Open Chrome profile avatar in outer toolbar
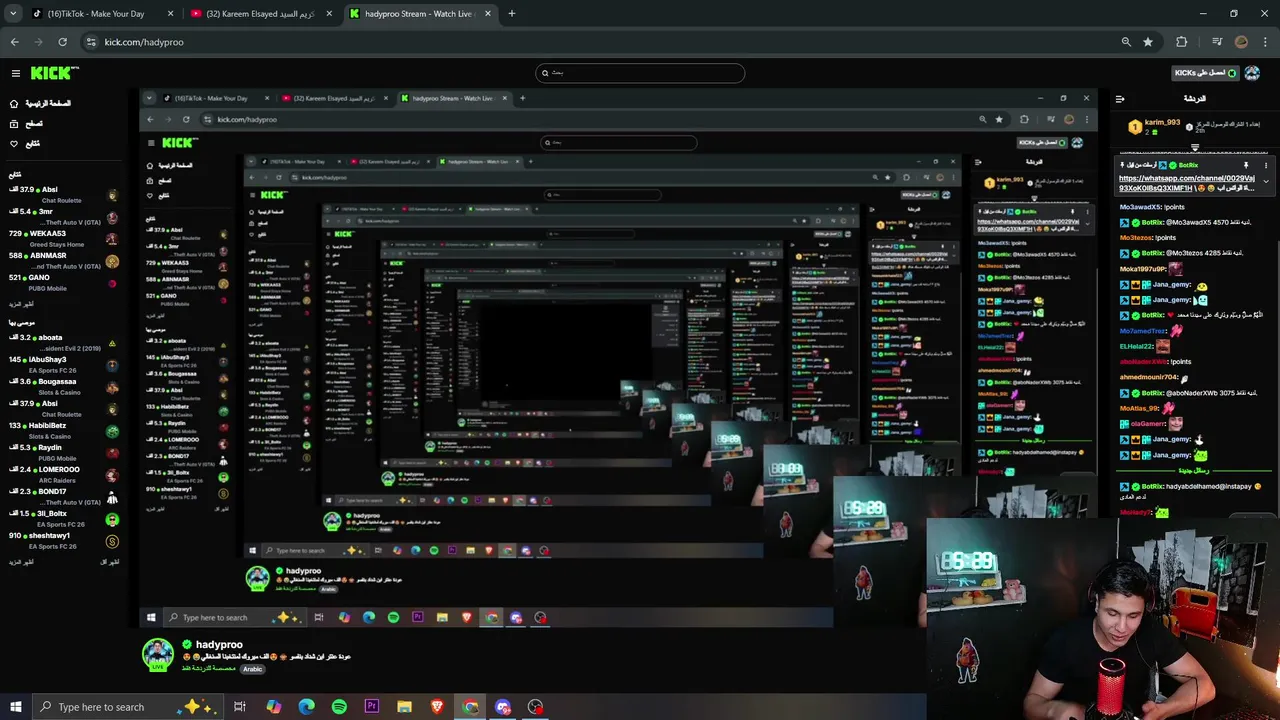 coord(1241,42)
